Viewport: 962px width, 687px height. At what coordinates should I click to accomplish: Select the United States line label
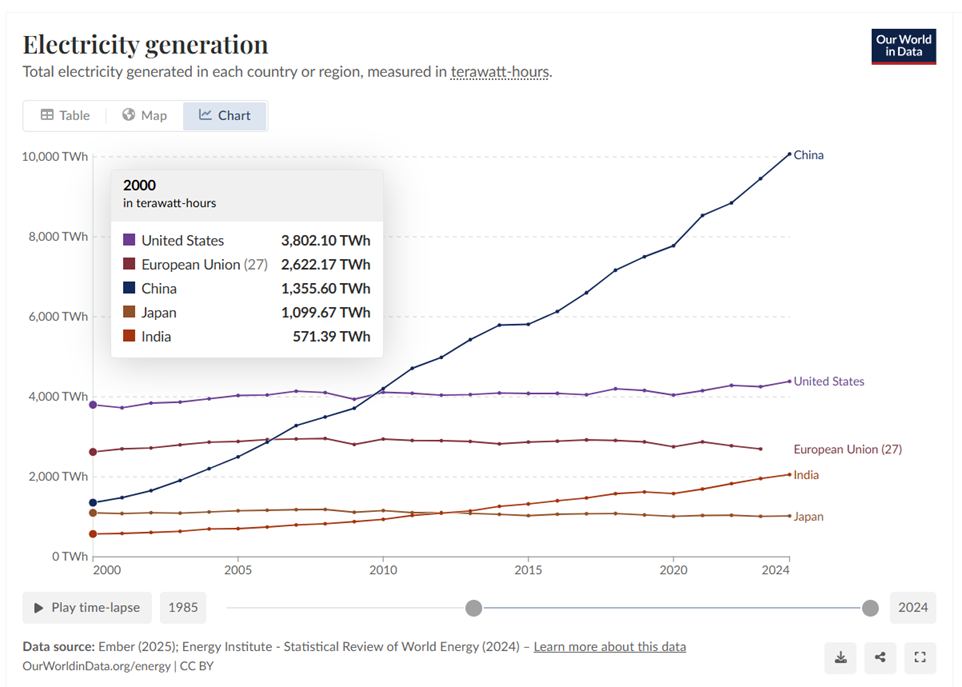(x=828, y=382)
